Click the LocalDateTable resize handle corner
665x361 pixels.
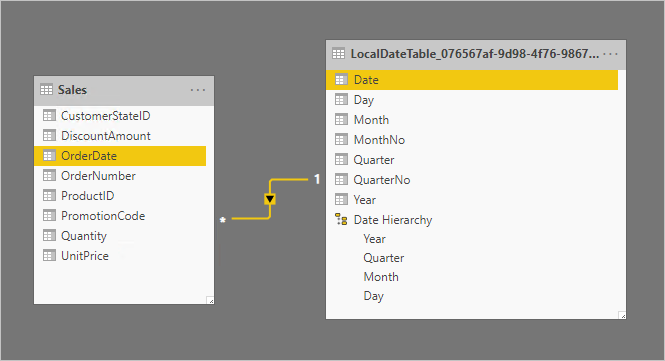pos(622,315)
